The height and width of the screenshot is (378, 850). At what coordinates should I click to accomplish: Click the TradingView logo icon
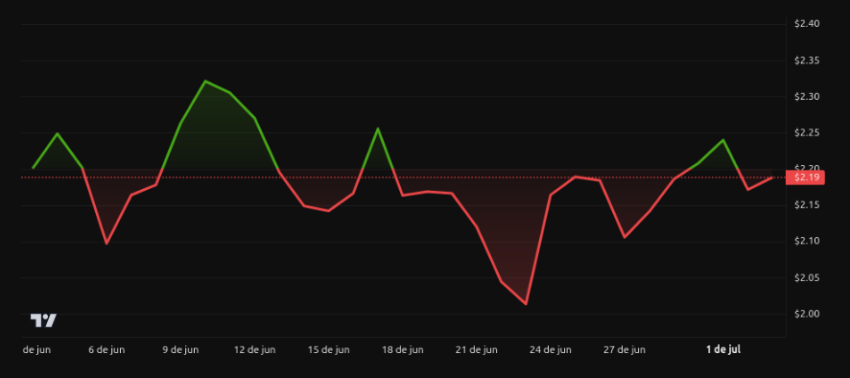tap(43, 321)
